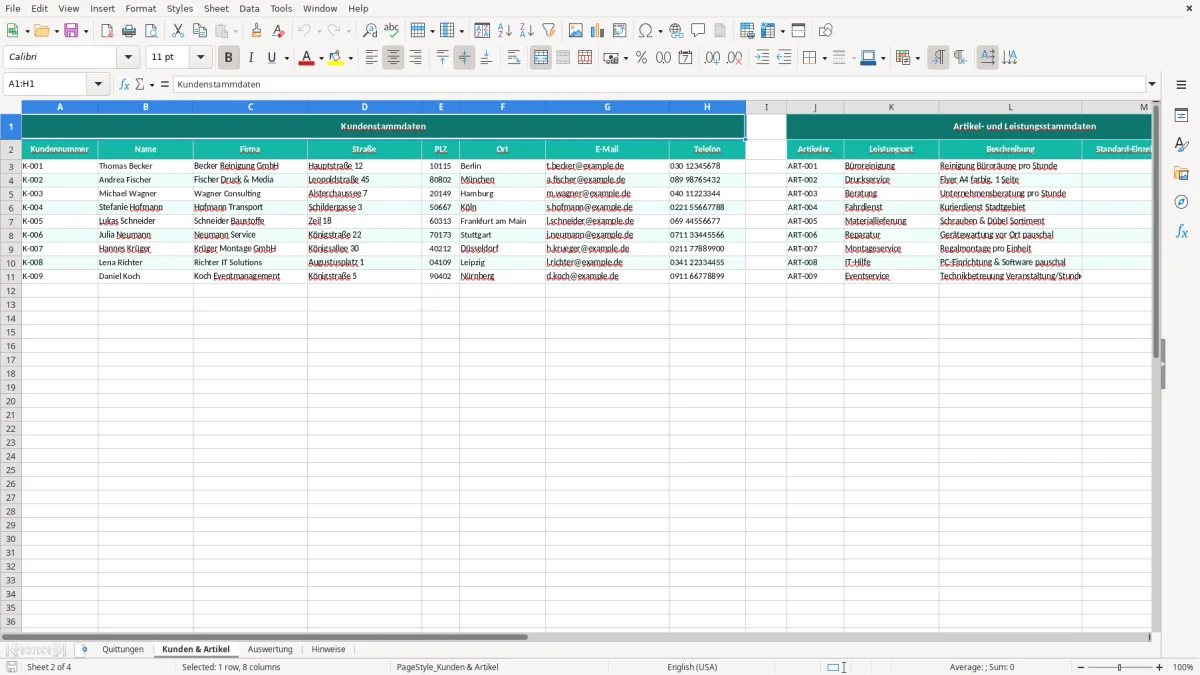Copy selection using the Copy icon
This screenshot has width=1200, height=675.
tap(200, 31)
